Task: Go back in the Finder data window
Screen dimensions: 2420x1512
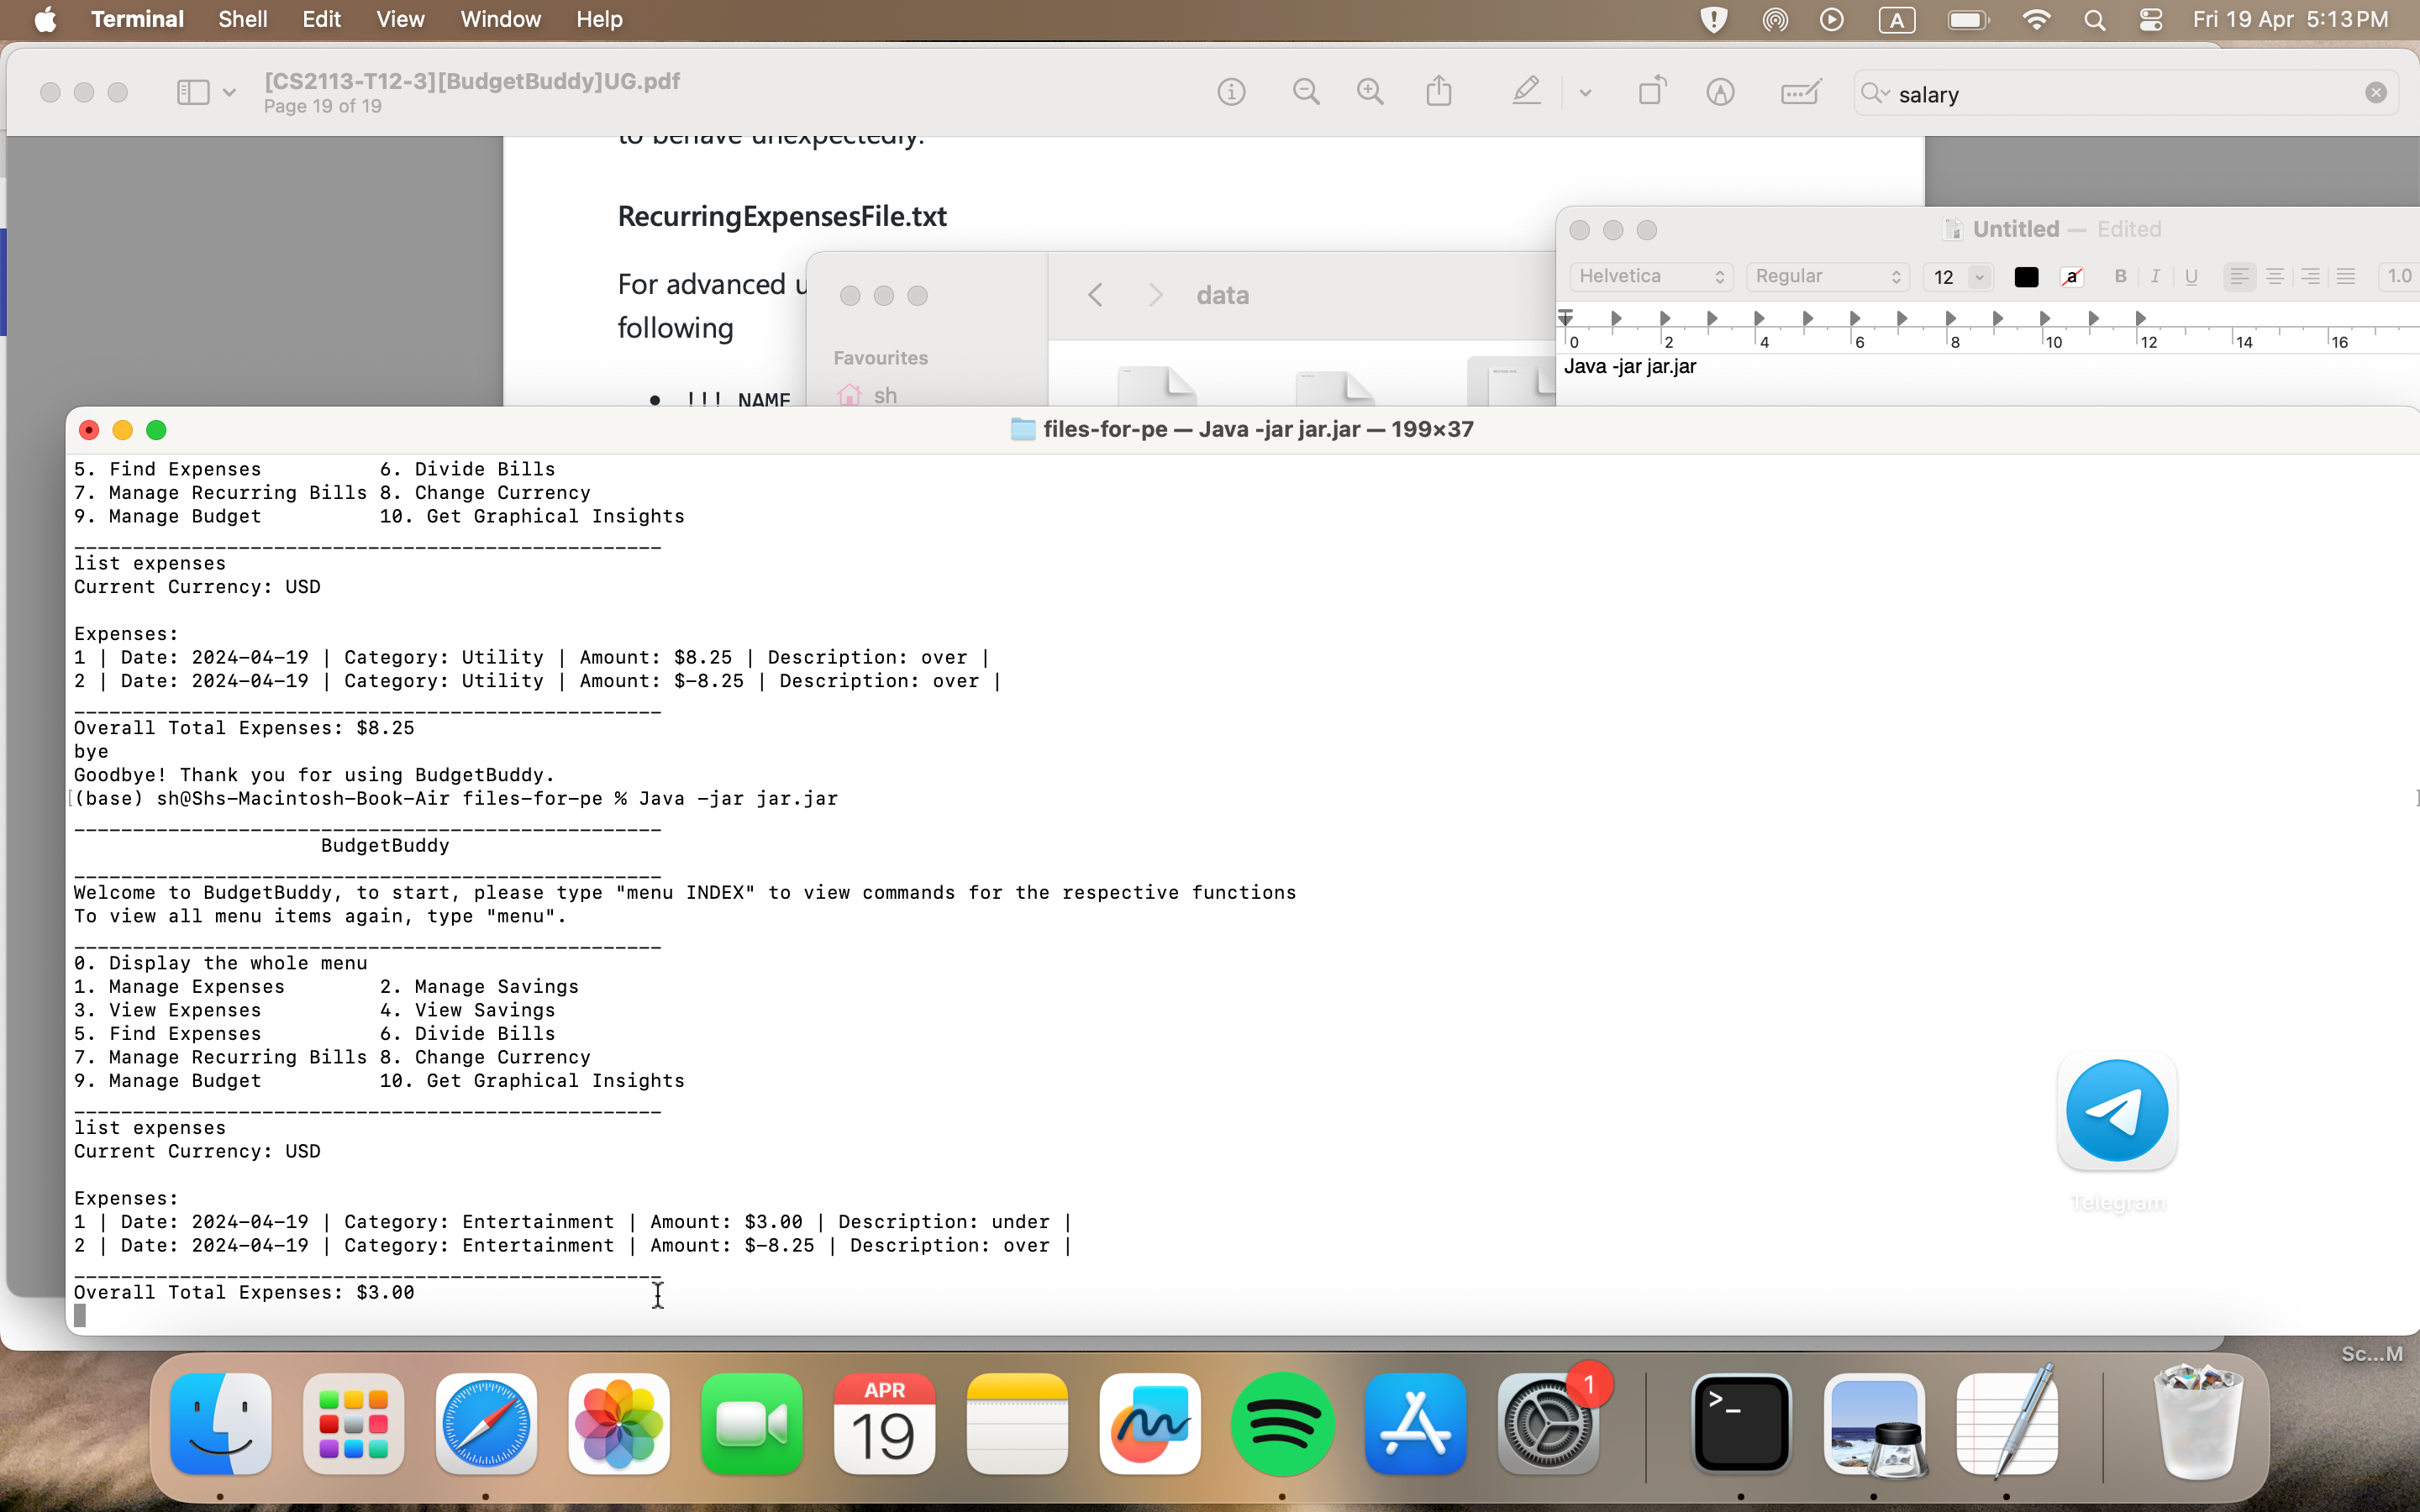Action: [1095, 295]
